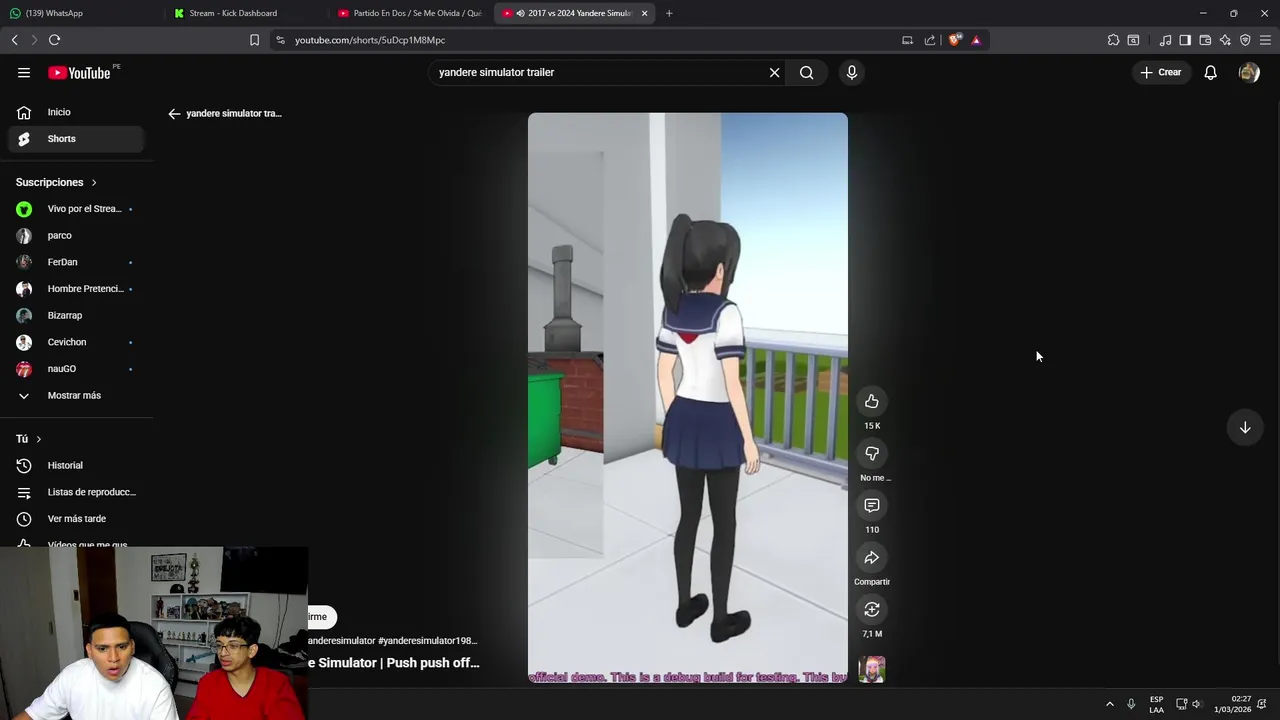Open the Leo AI sparkle icon
This screenshot has width=1280, height=720.
tap(1225, 40)
